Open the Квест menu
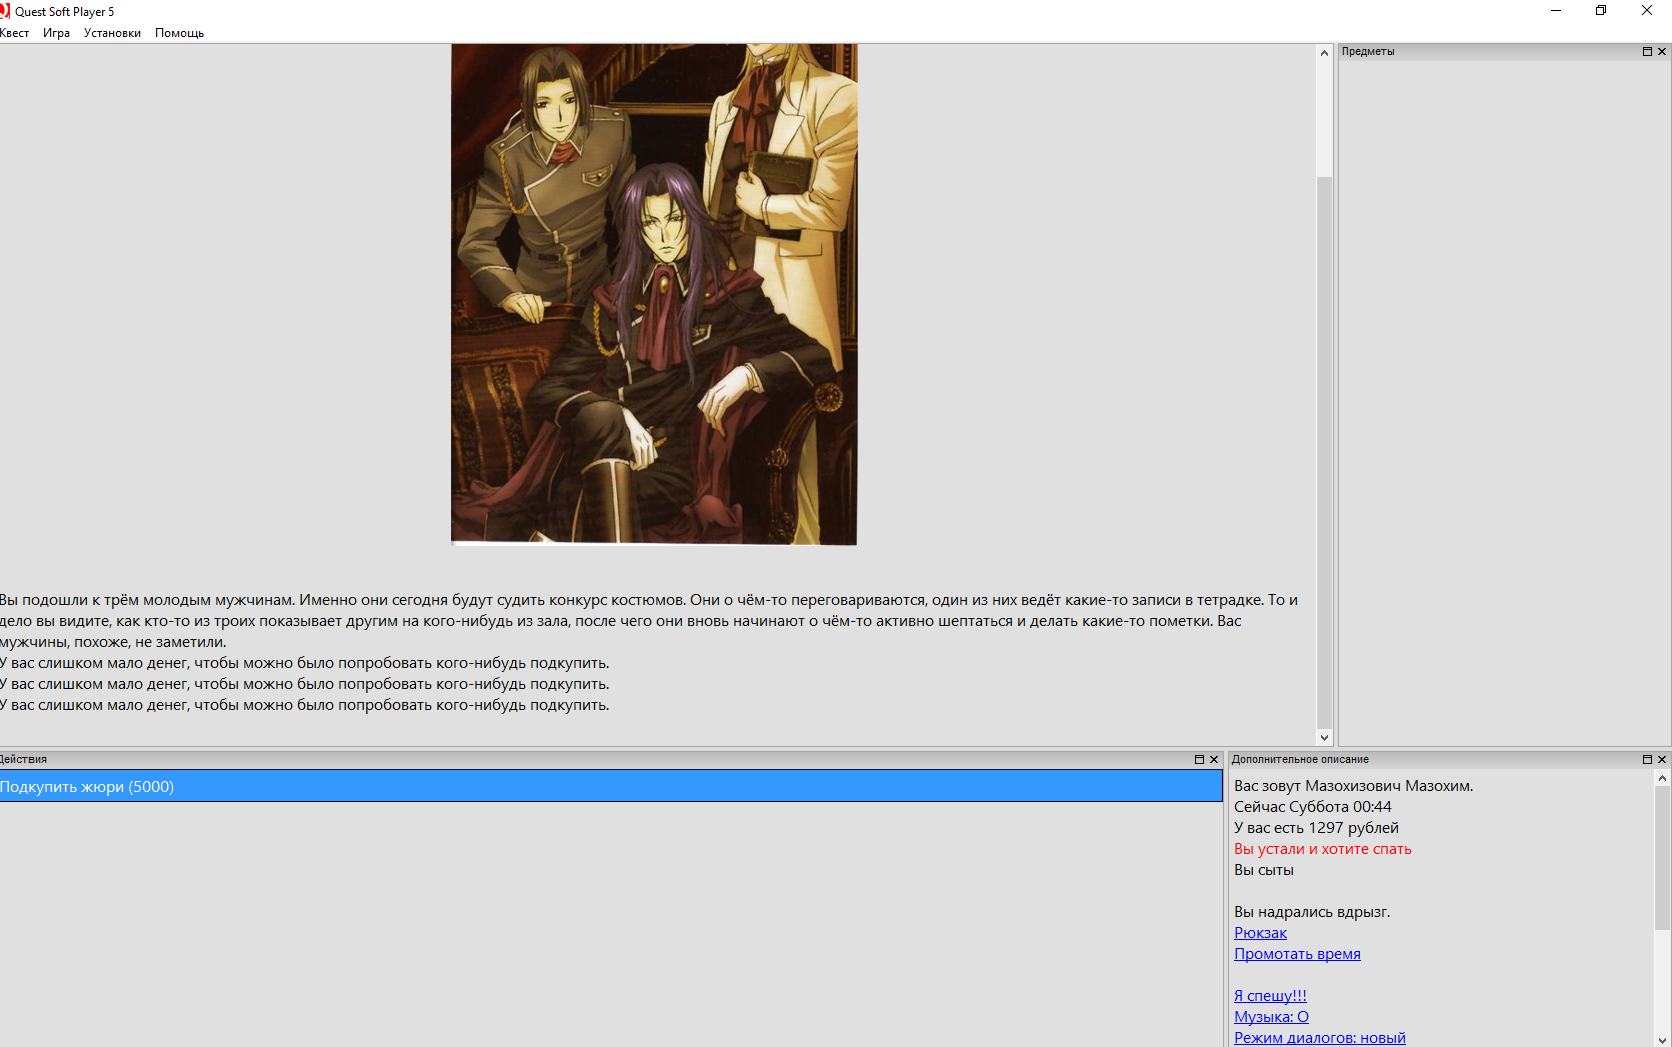This screenshot has height=1047, width=1672. tap(14, 33)
